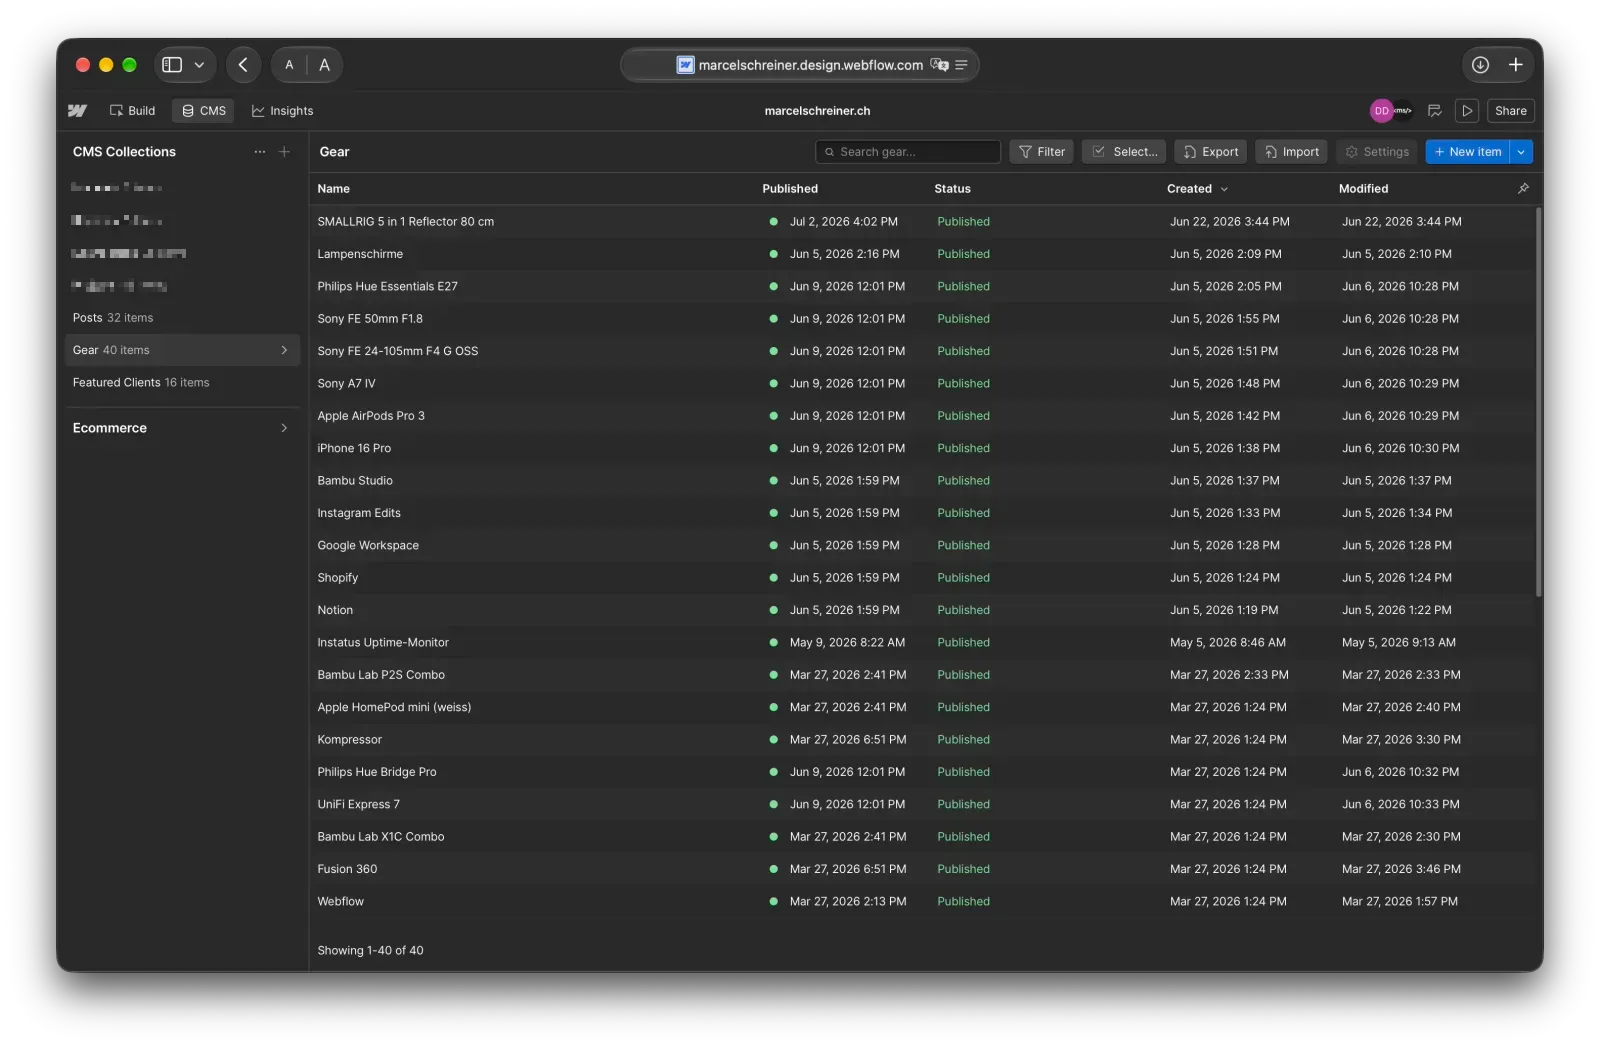Open the Philips Hue Essentials E27 item
This screenshot has width=1600, height=1047.
point(387,286)
